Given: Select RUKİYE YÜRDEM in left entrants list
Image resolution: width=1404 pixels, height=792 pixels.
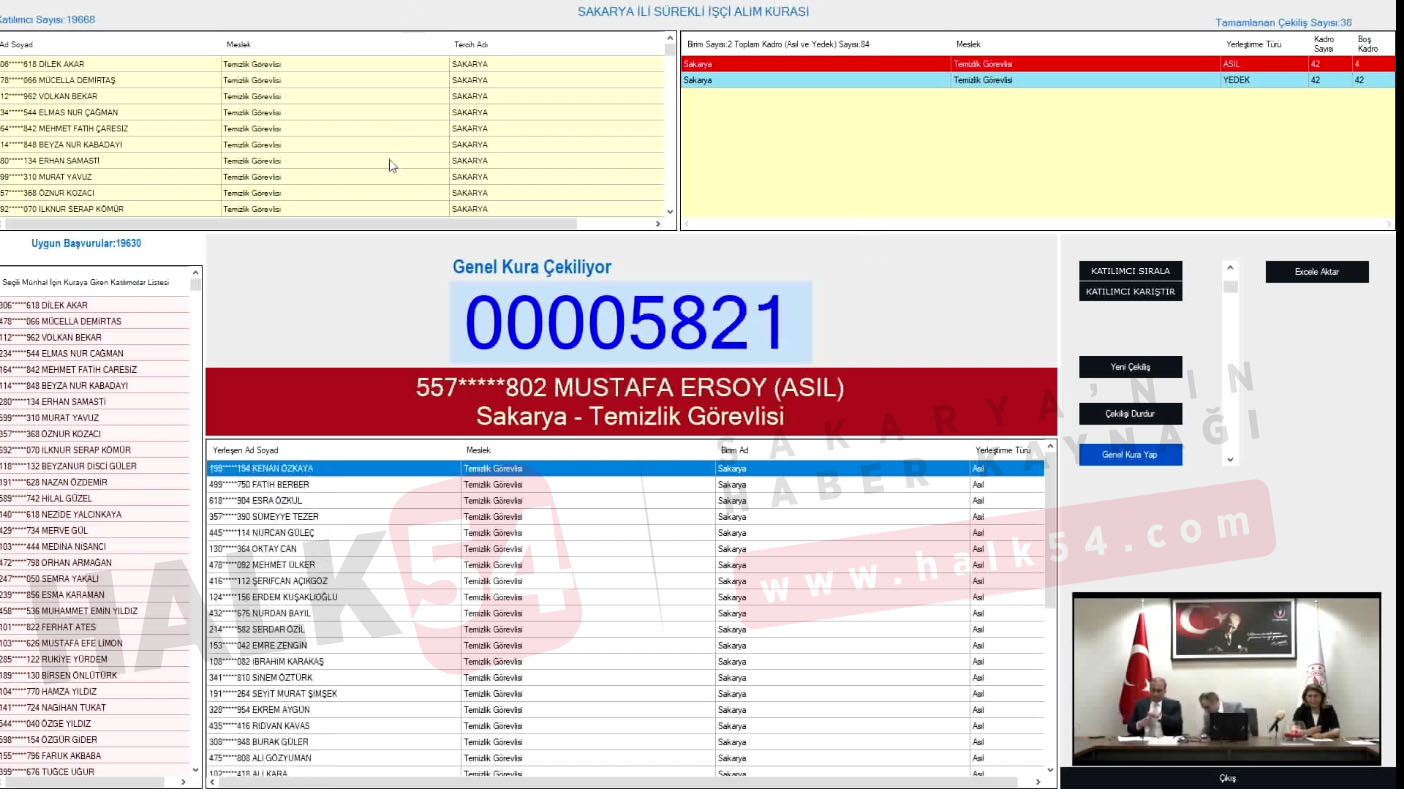Looking at the screenshot, I should point(95,659).
